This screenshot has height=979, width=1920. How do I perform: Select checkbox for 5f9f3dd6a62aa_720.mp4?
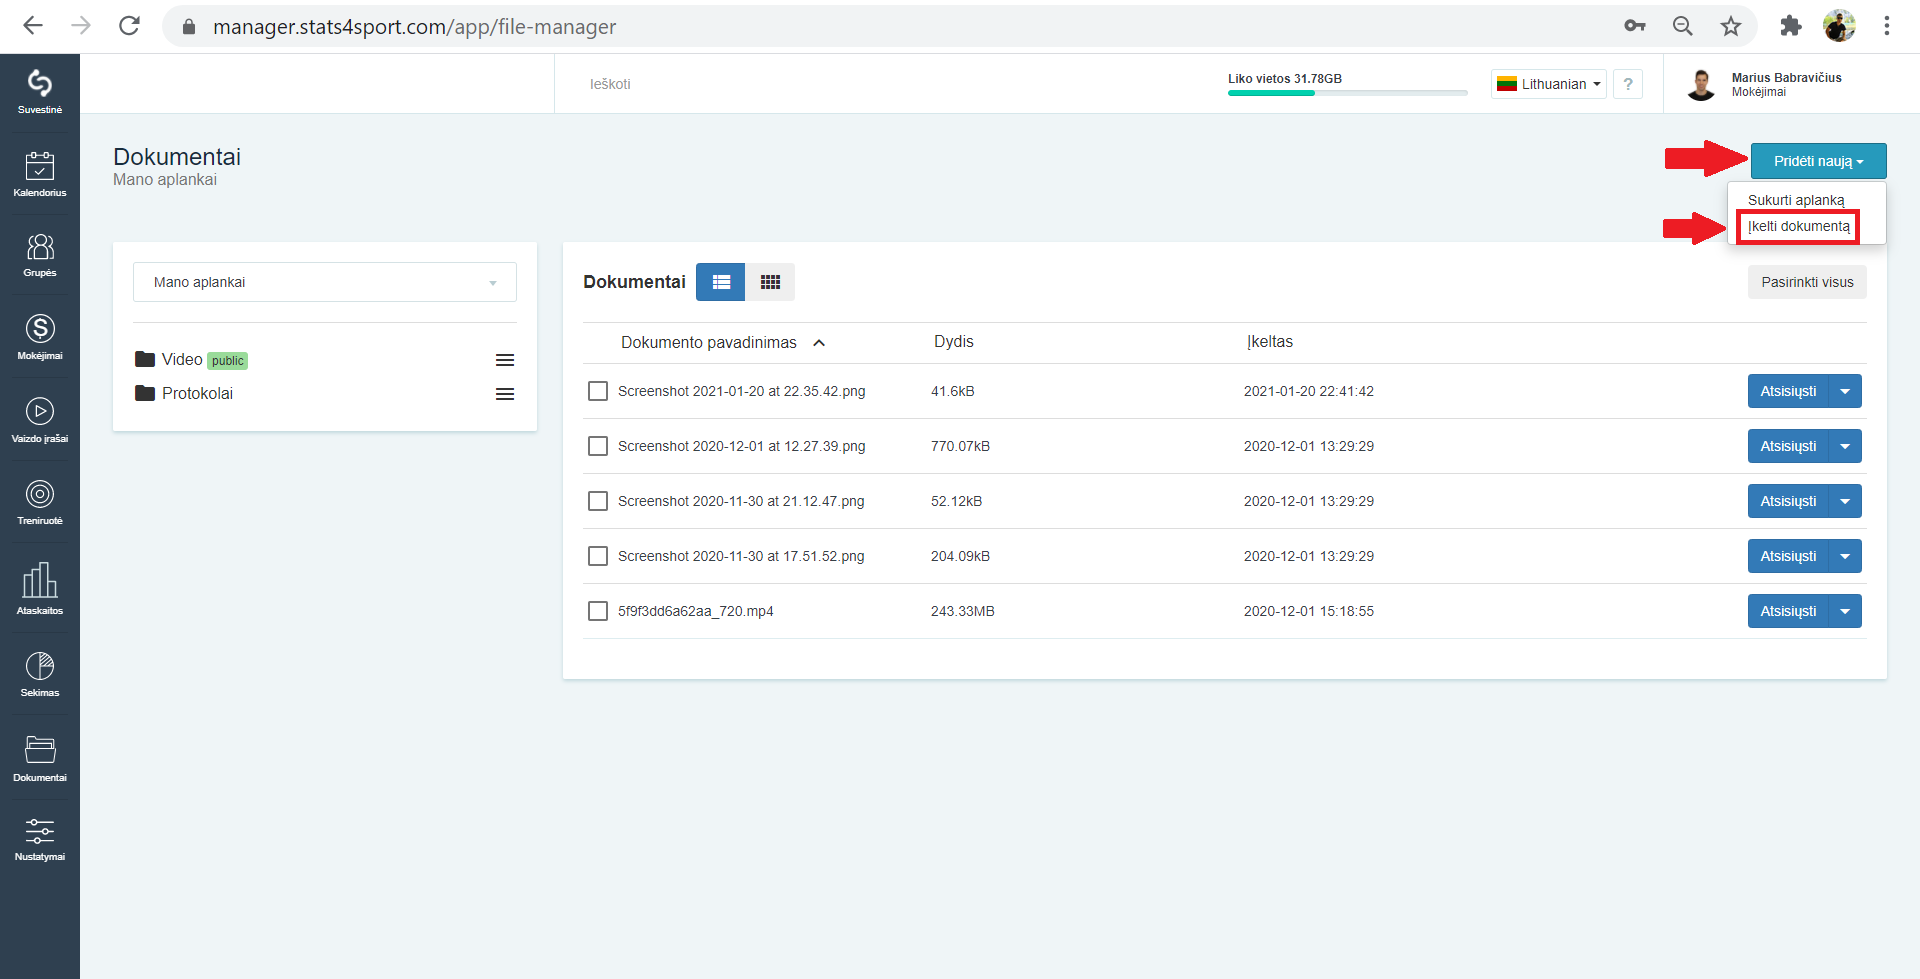[598, 611]
